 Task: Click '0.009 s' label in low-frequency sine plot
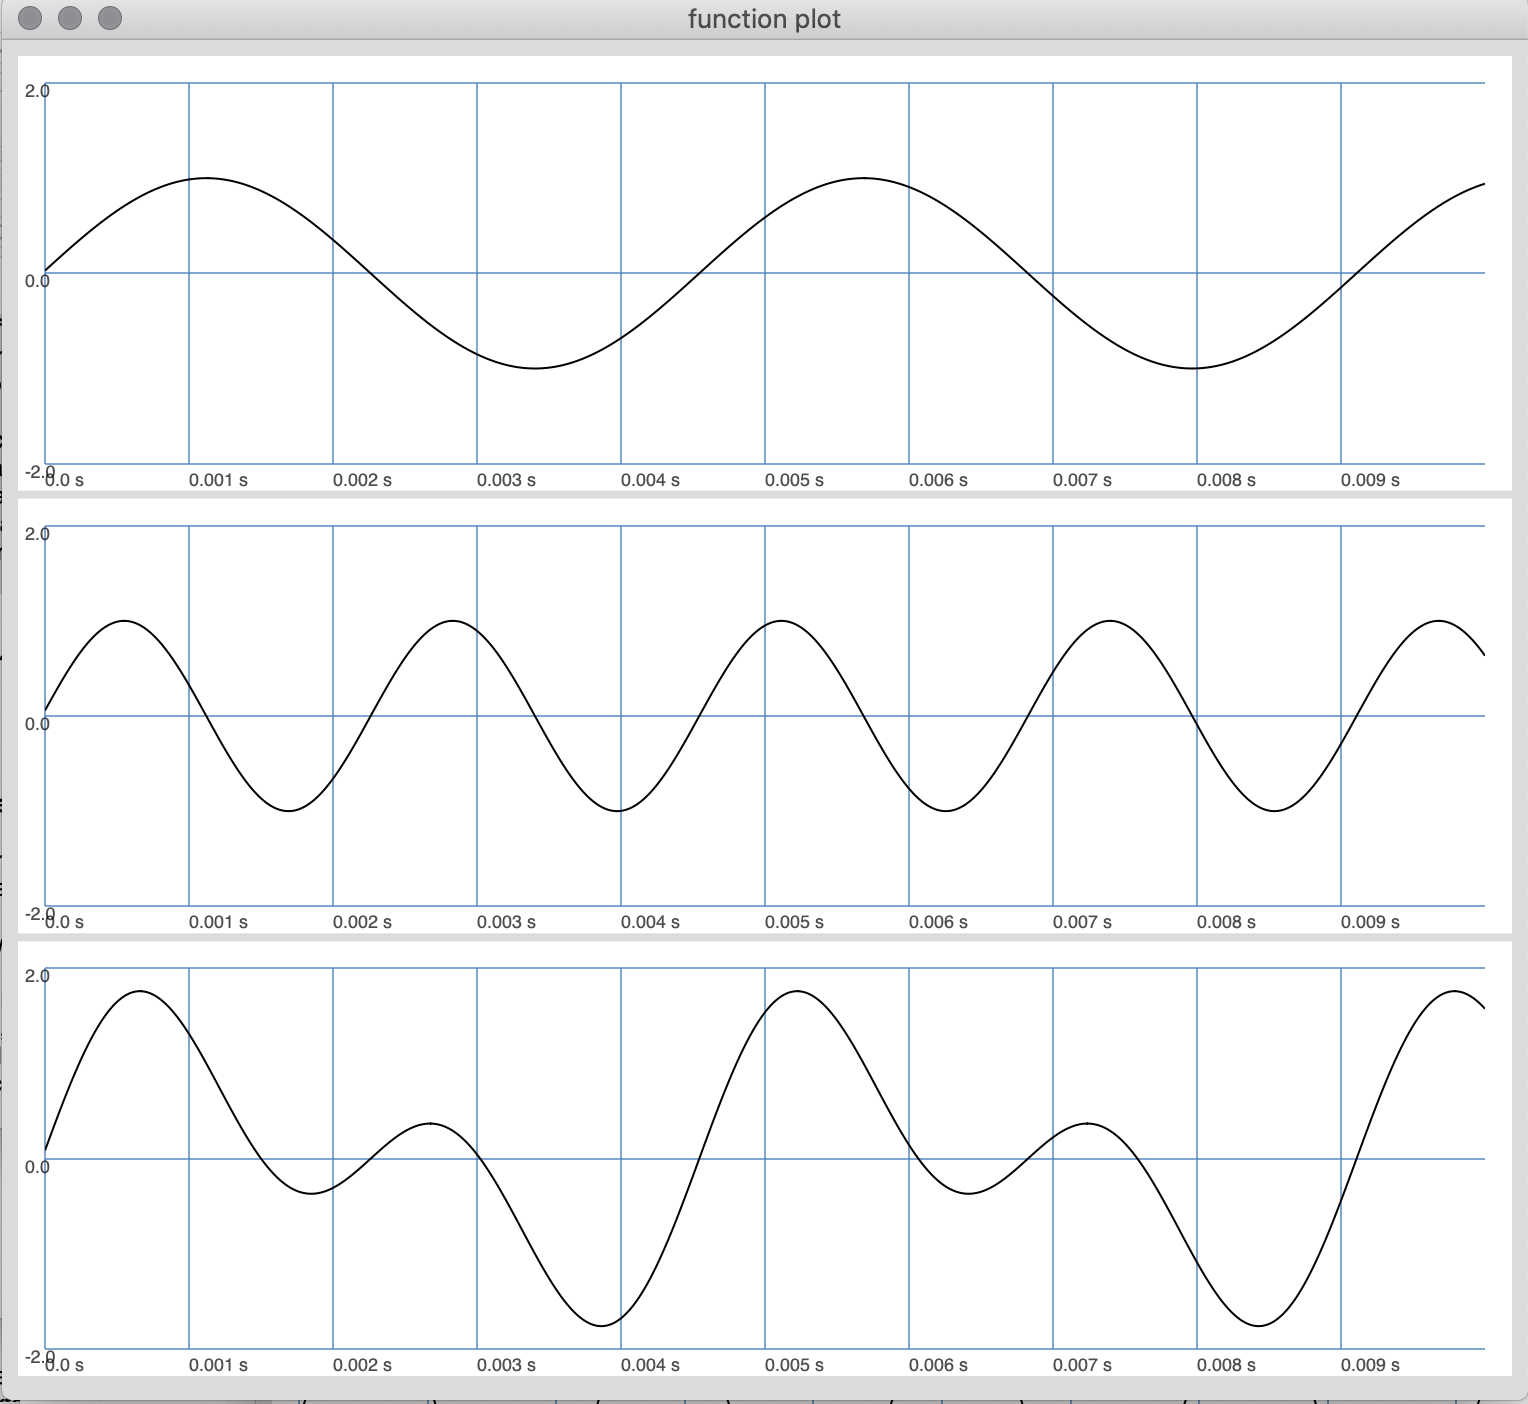pyautogui.click(x=1370, y=480)
